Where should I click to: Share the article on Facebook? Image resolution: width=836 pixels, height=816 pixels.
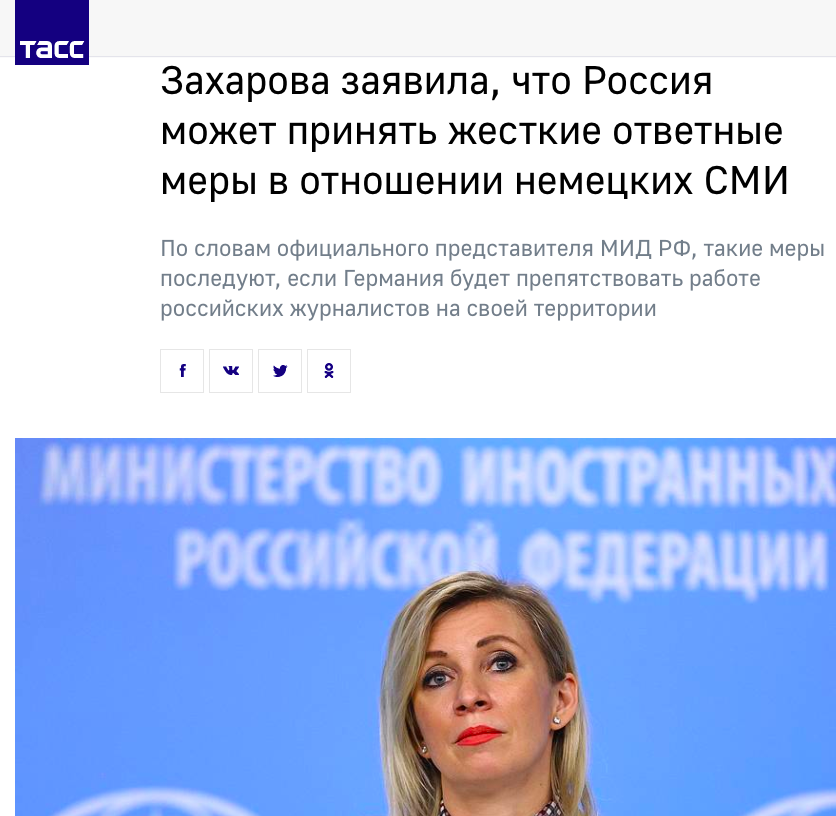tap(182, 371)
